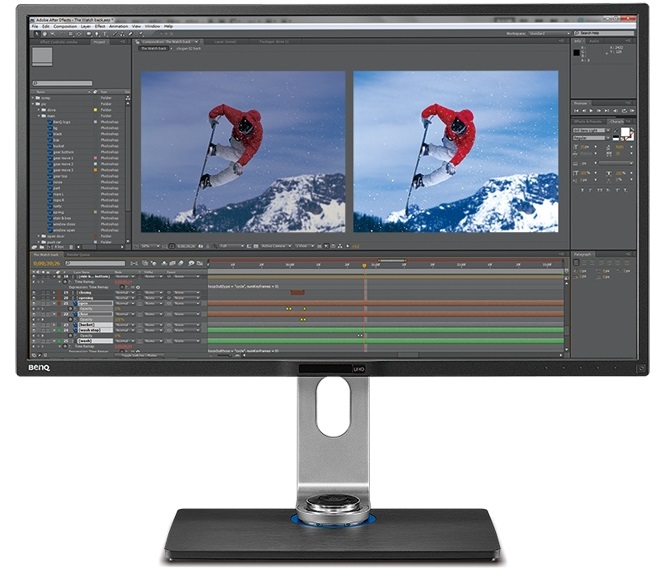Click the timeline timecode 0;00;30;26
Viewport: 670px width, 568px height.
[47, 263]
